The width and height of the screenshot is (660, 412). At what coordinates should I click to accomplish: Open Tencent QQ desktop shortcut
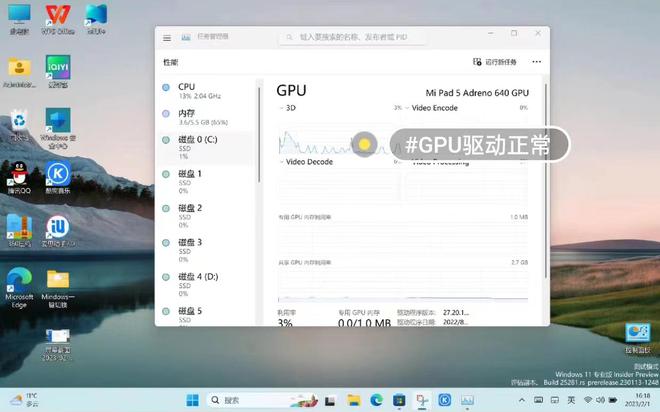point(19,178)
